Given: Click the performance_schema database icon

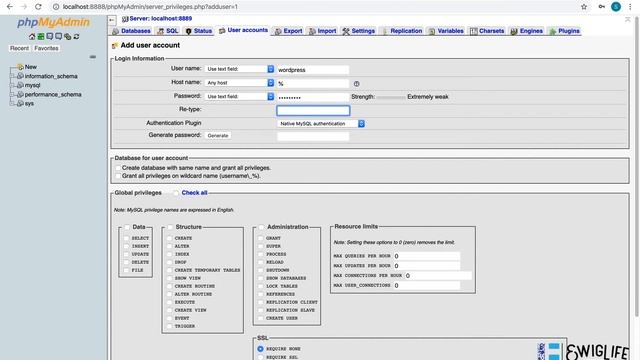Looking at the screenshot, I should (x=20, y=94).
